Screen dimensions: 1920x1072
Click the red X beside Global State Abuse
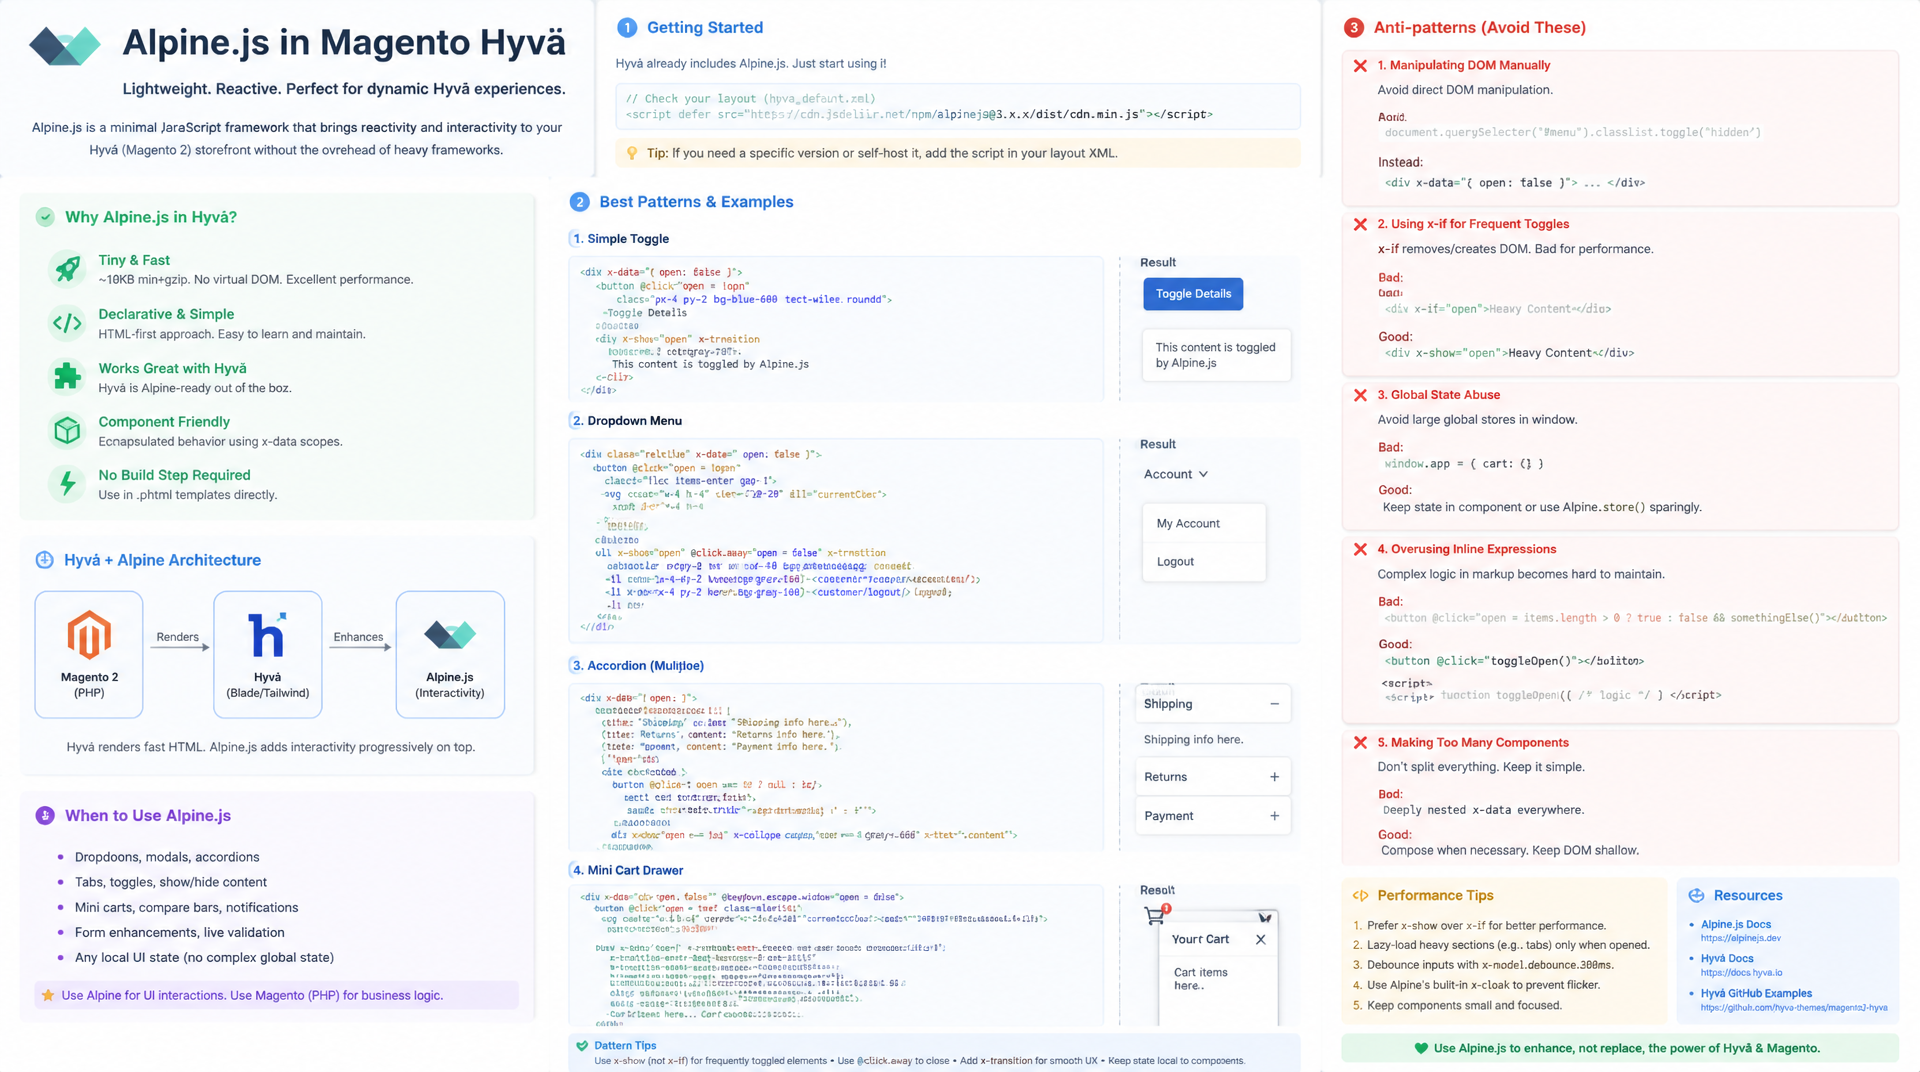[x=1360, y=395]
